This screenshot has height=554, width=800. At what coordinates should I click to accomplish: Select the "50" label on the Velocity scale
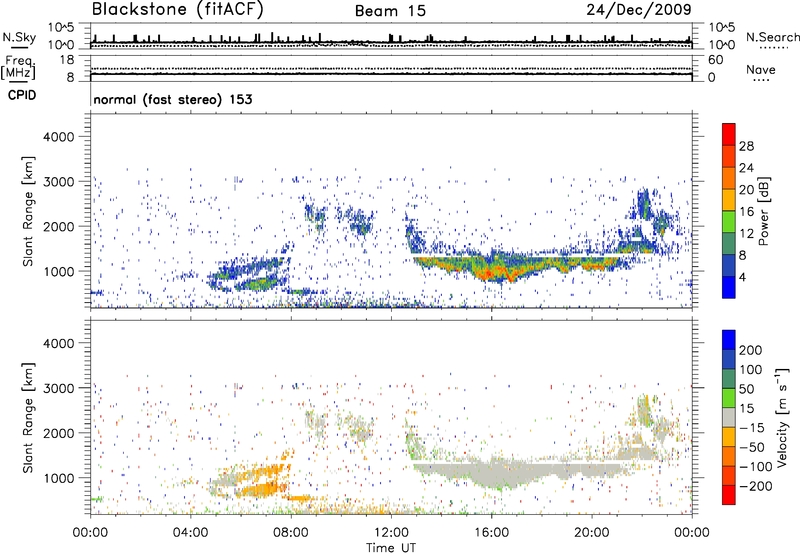(x=747, y=389)
